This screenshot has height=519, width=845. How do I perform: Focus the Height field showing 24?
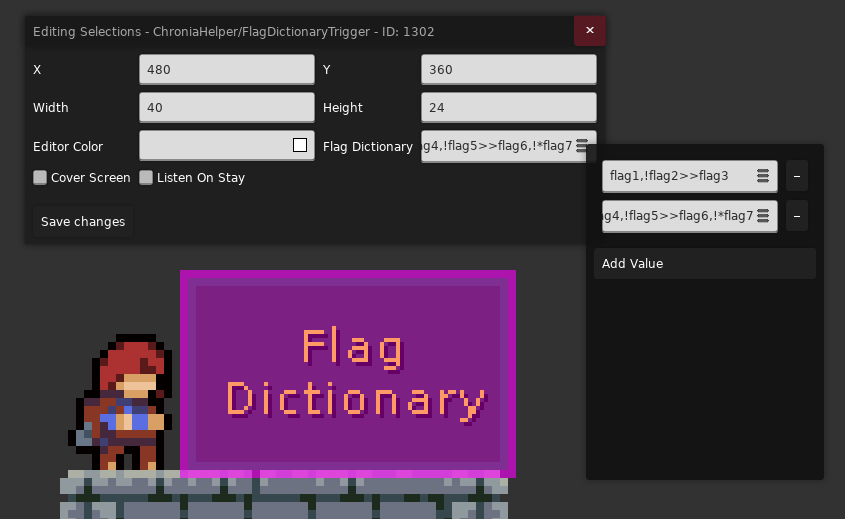point(509,107)
